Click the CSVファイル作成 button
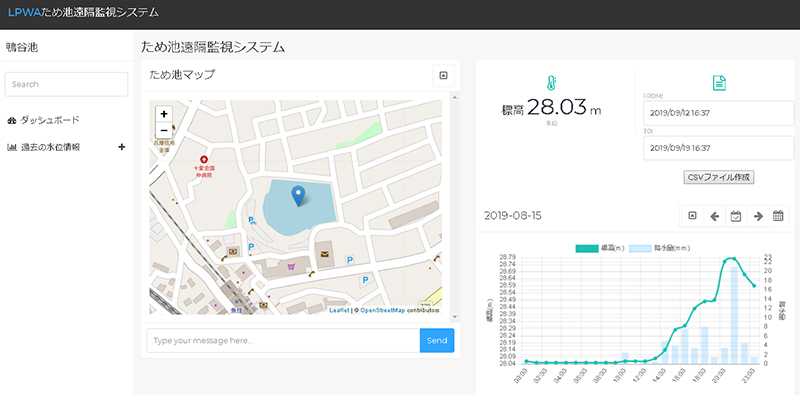 (x=719, y=177)
